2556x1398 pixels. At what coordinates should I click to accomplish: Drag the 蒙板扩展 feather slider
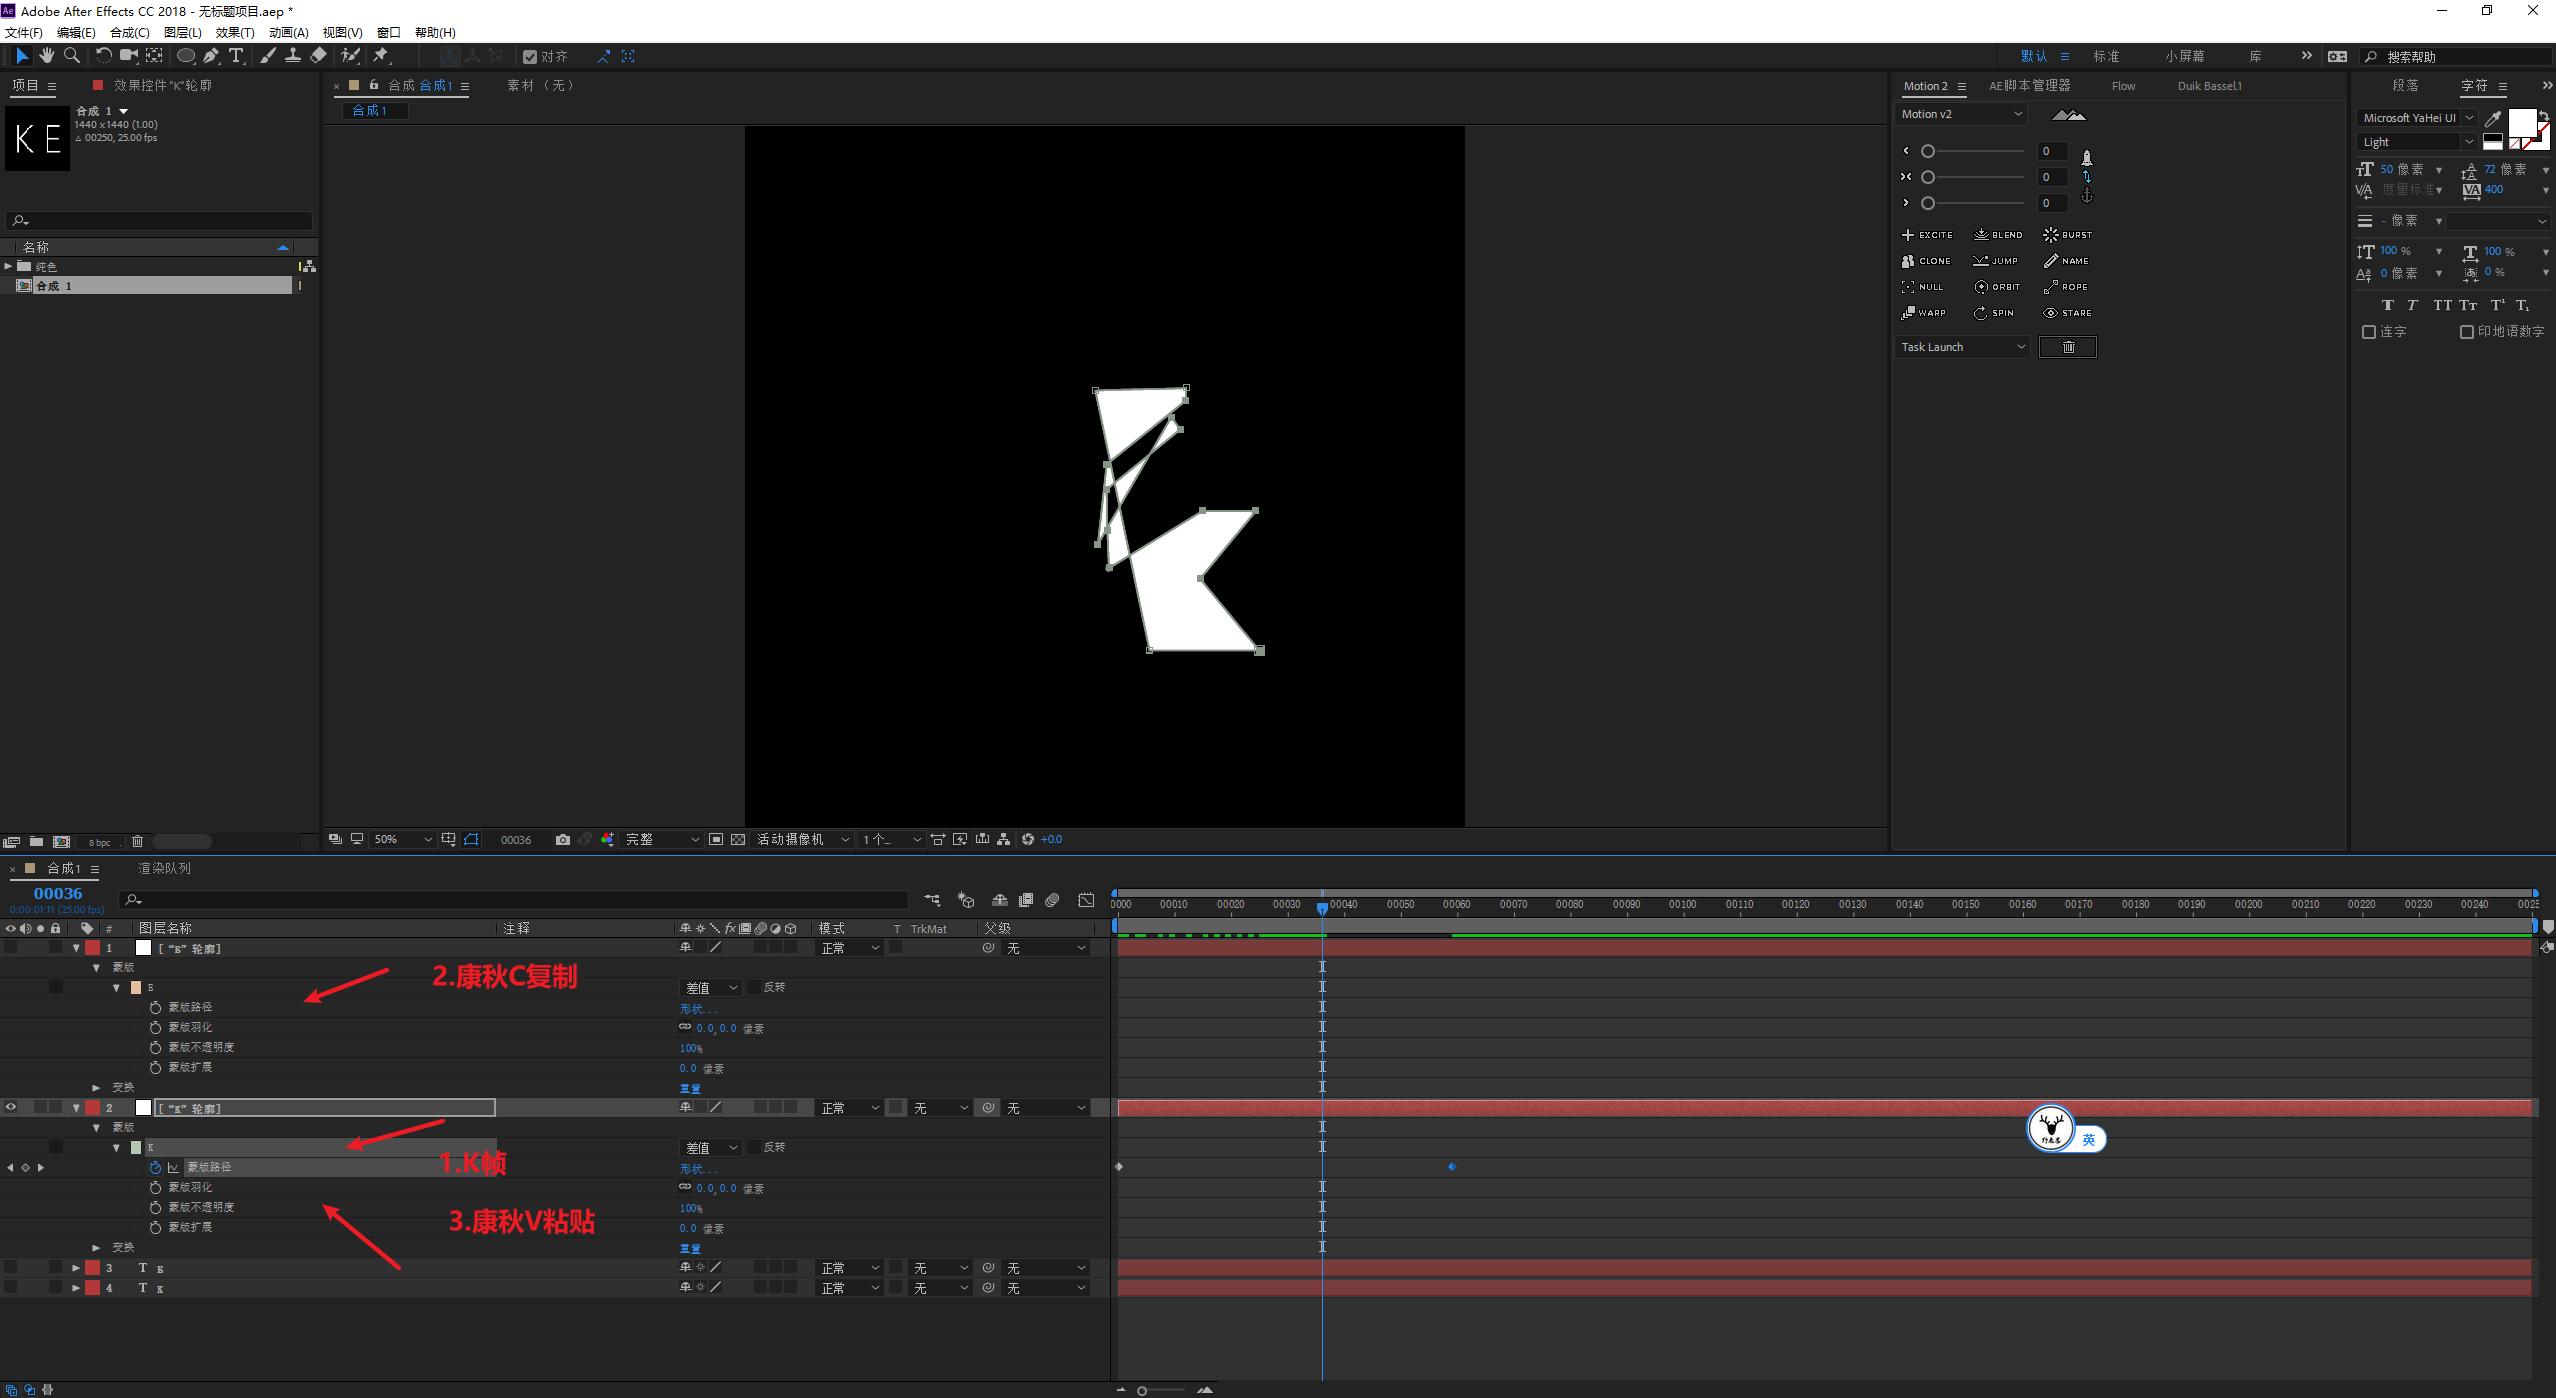(688, 1228)
